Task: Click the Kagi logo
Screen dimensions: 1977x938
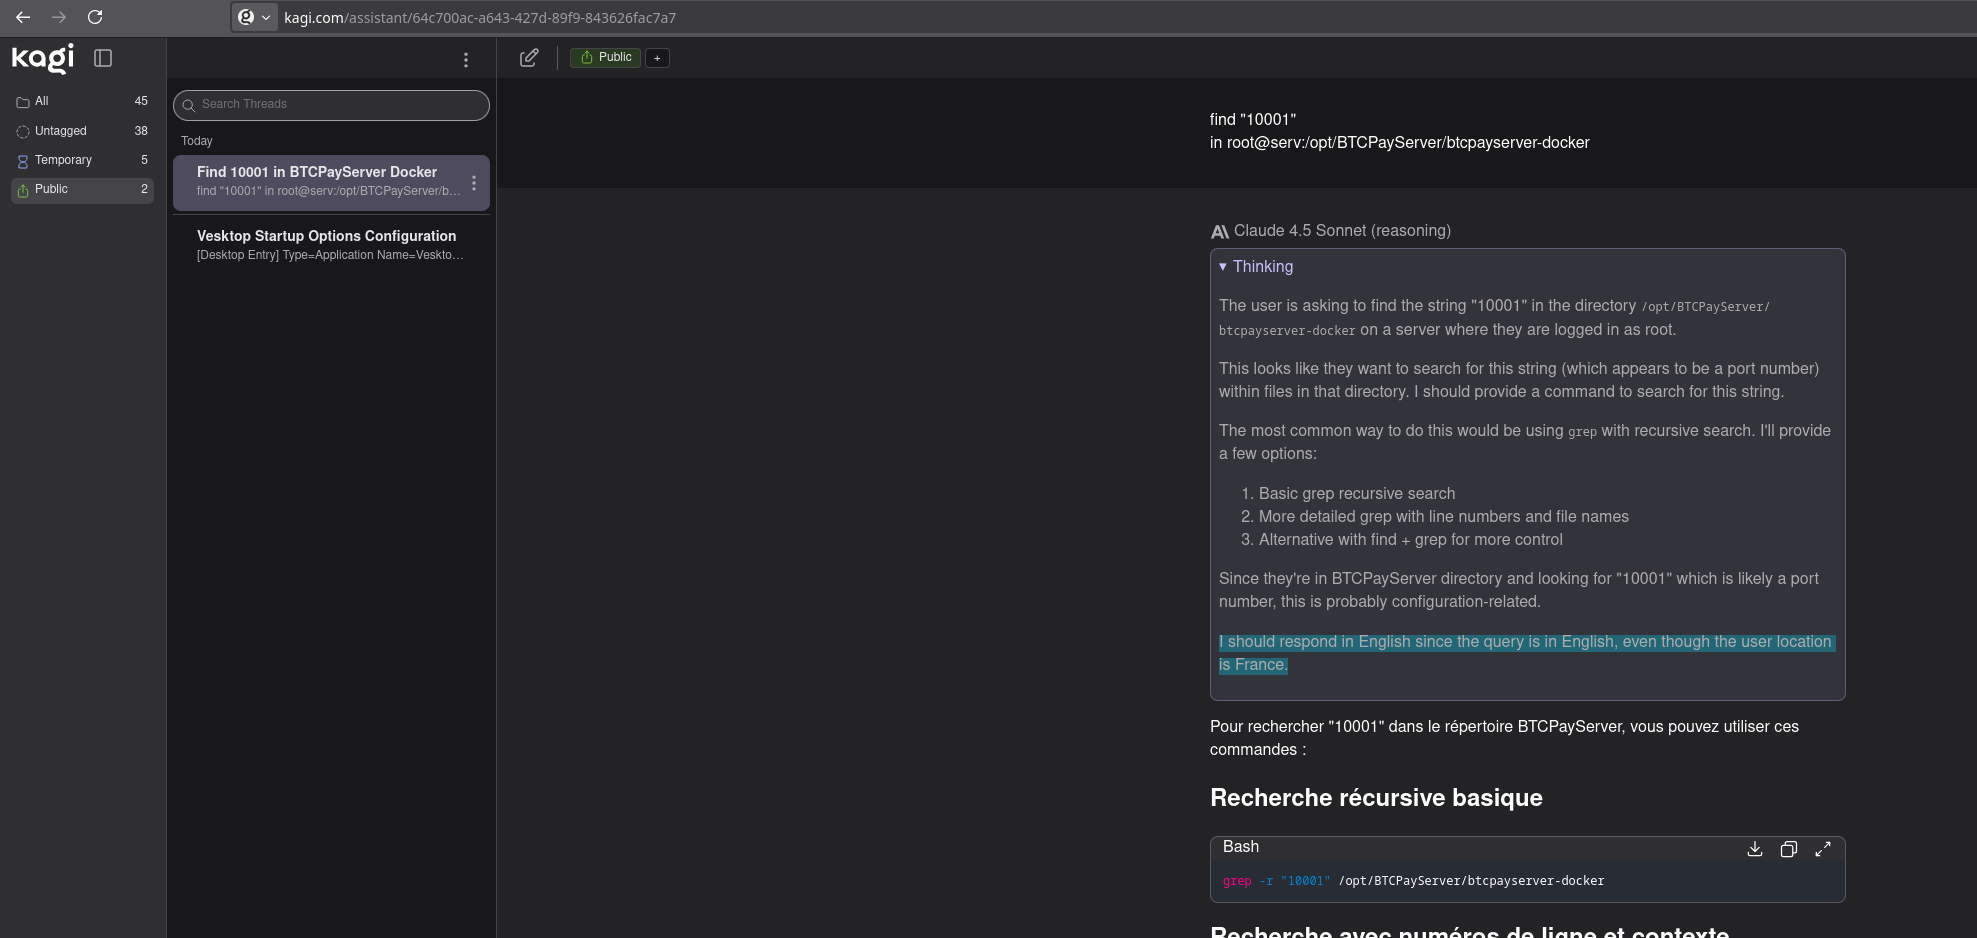Action: (x=43, y=58)
